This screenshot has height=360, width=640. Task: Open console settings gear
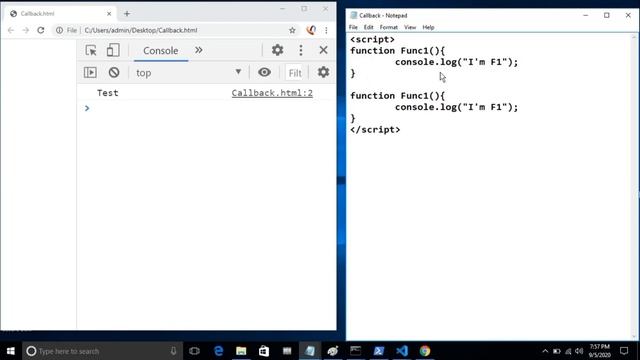tap(323, 72)
